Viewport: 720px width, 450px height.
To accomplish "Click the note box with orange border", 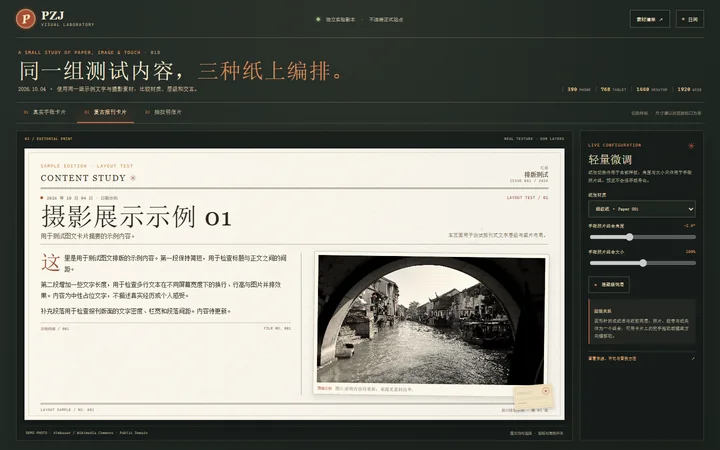I will click(642, 321).
